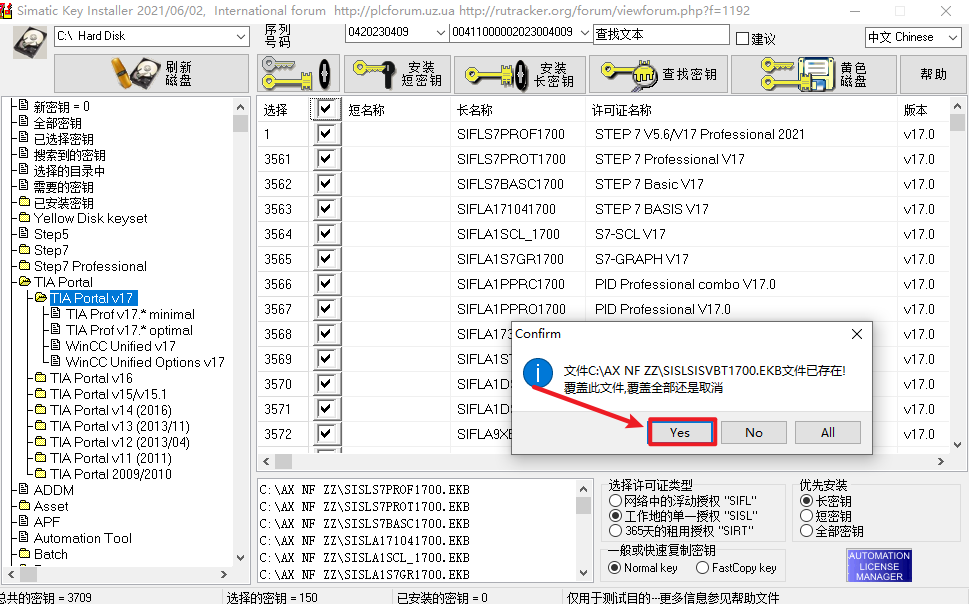Select STEP 7 Basic V17 row text
Viewport: 969px width, 604px height.
[x=649, y=184]
